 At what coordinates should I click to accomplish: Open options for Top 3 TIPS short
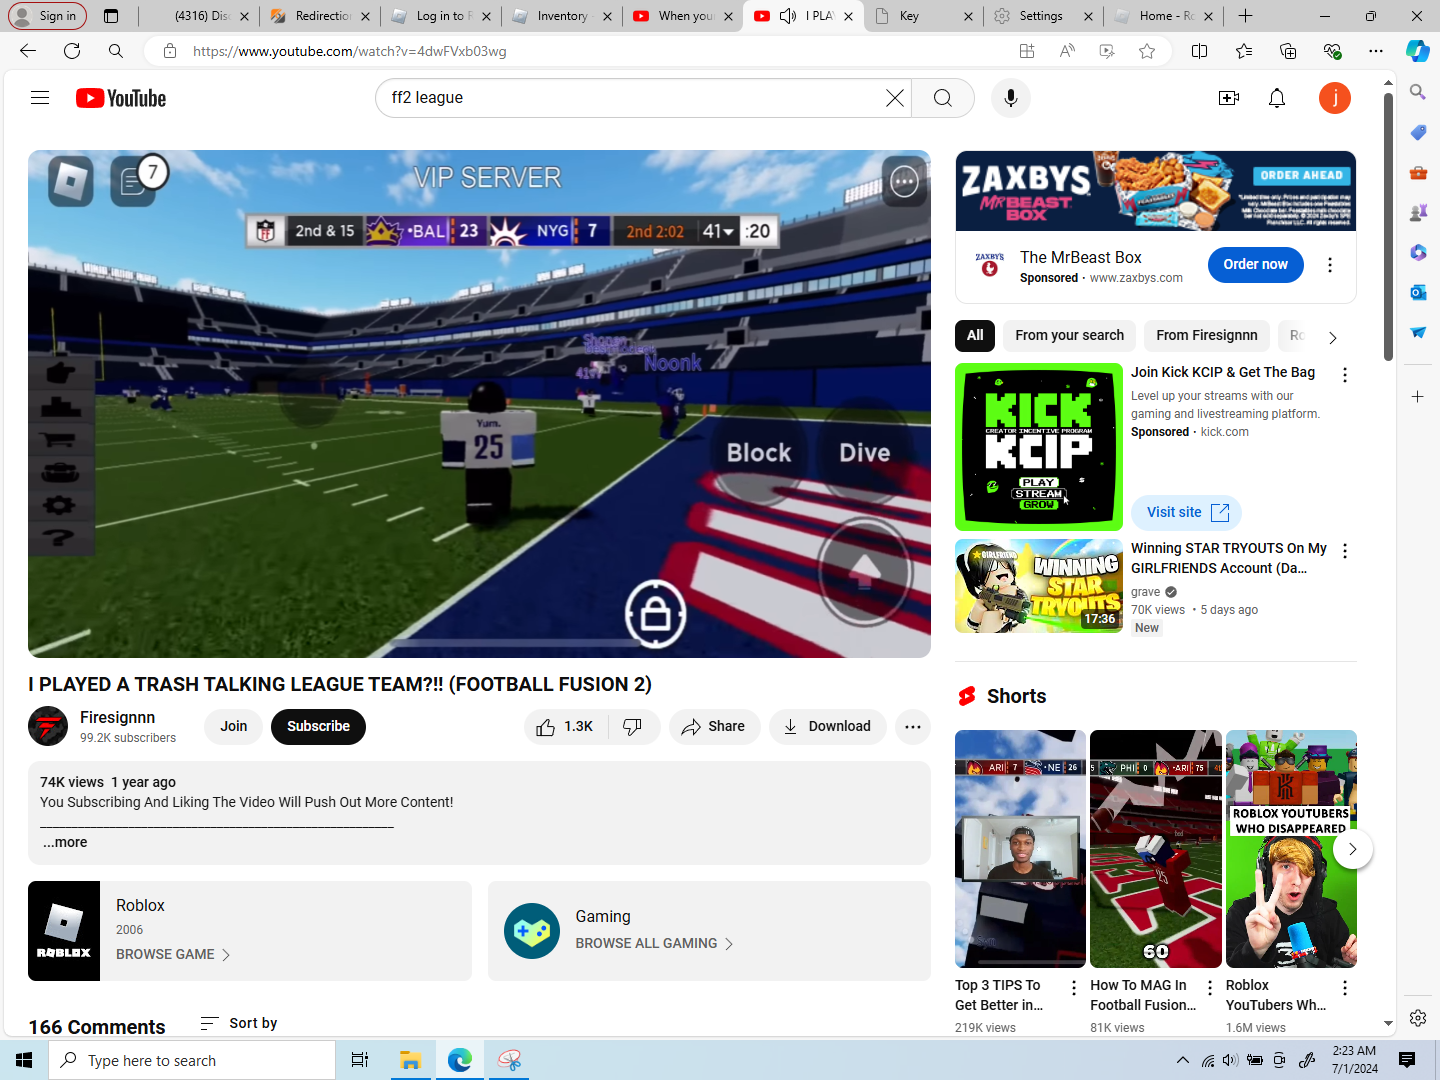pos(1074,988)
